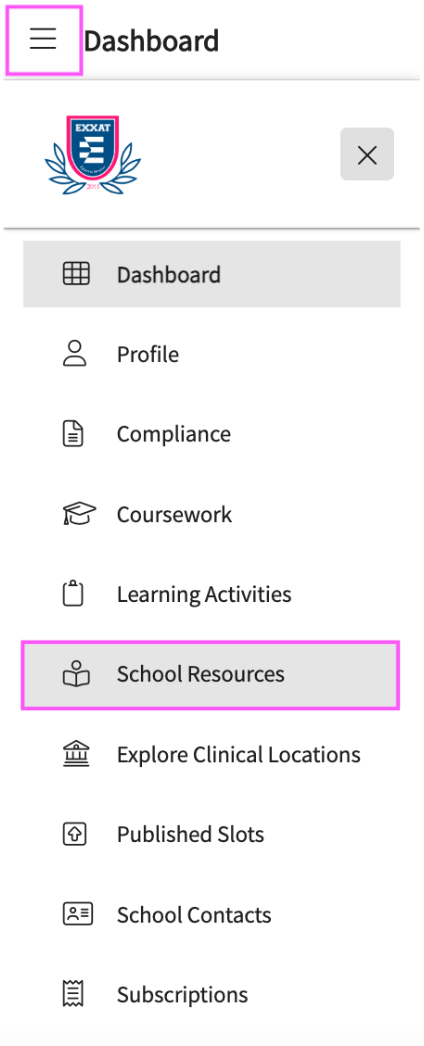Select Learning Activities menu entry

click(x=212, y=594)
